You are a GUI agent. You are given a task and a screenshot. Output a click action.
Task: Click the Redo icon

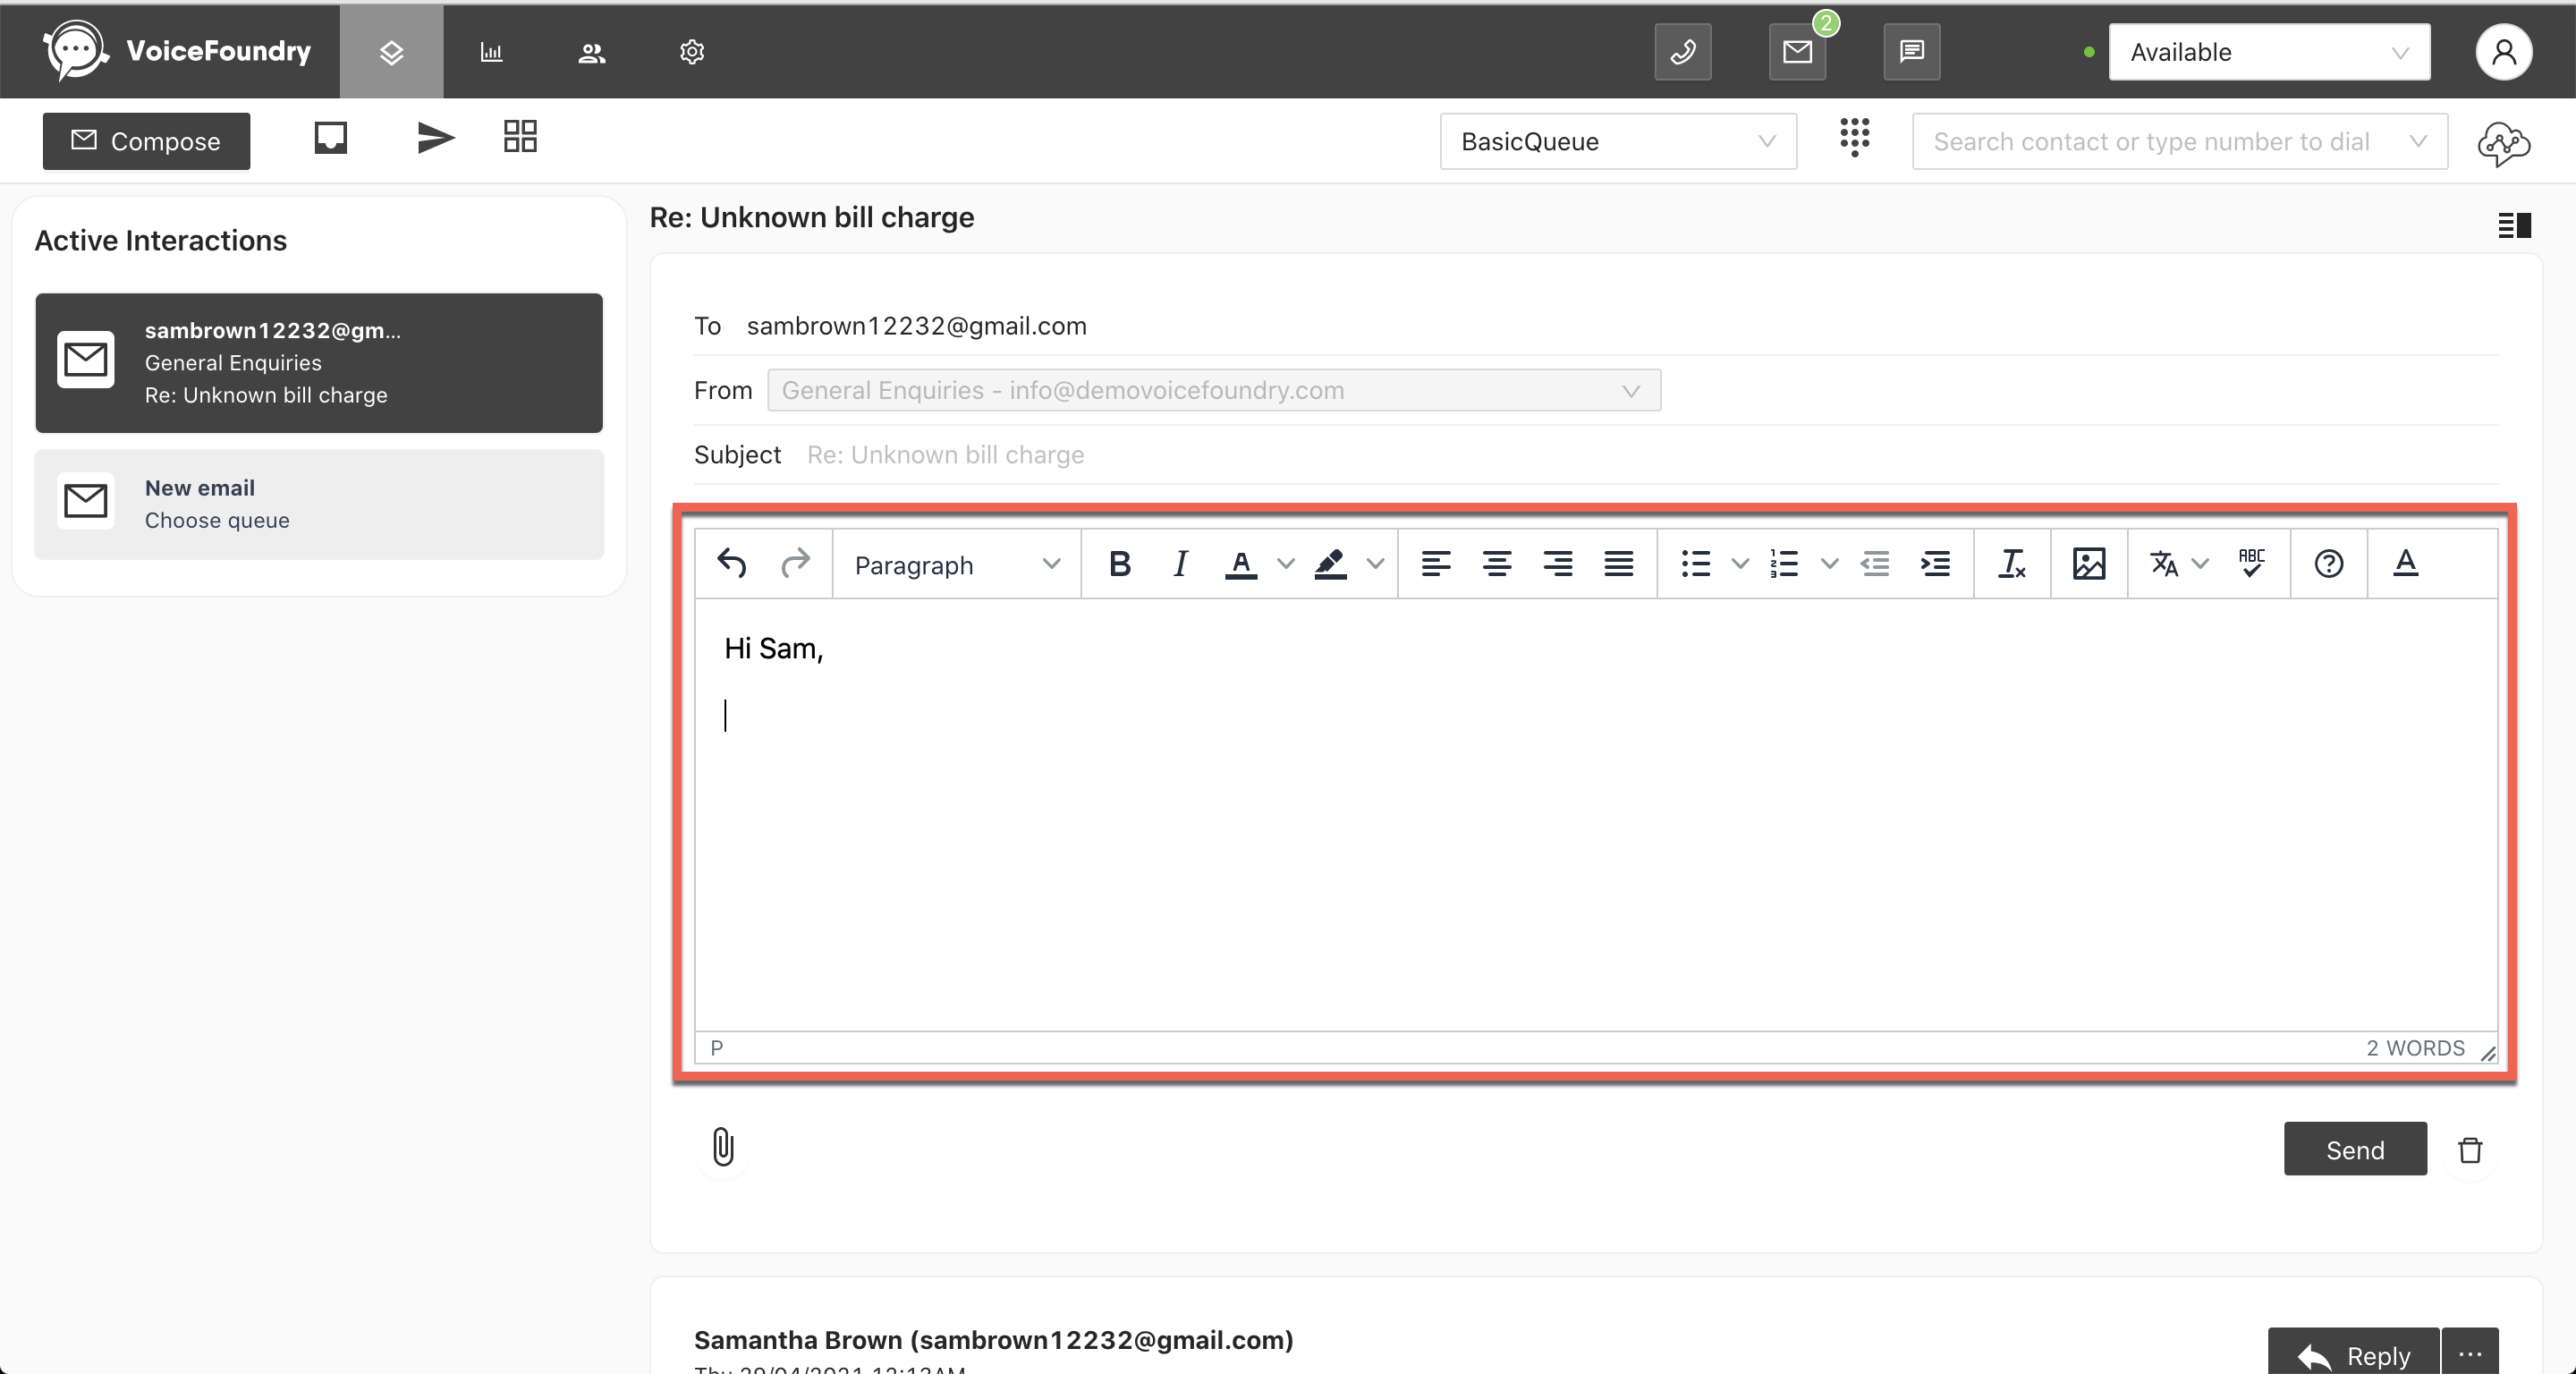tap(795, 564)
